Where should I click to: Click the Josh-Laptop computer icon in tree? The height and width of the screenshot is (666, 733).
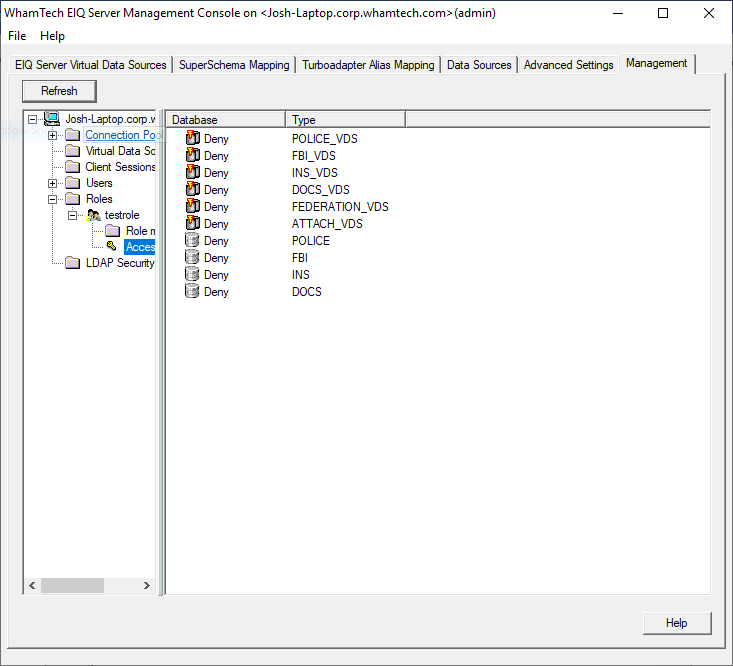(52, 119)
